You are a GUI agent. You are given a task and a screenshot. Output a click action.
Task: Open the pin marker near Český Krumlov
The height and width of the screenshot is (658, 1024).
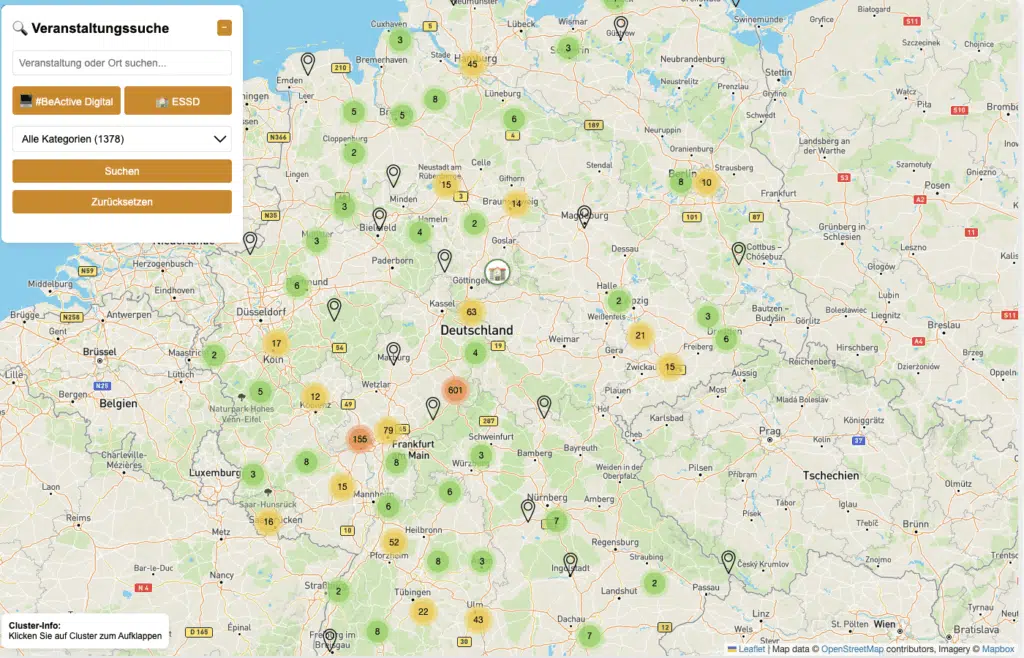(728, 560)
